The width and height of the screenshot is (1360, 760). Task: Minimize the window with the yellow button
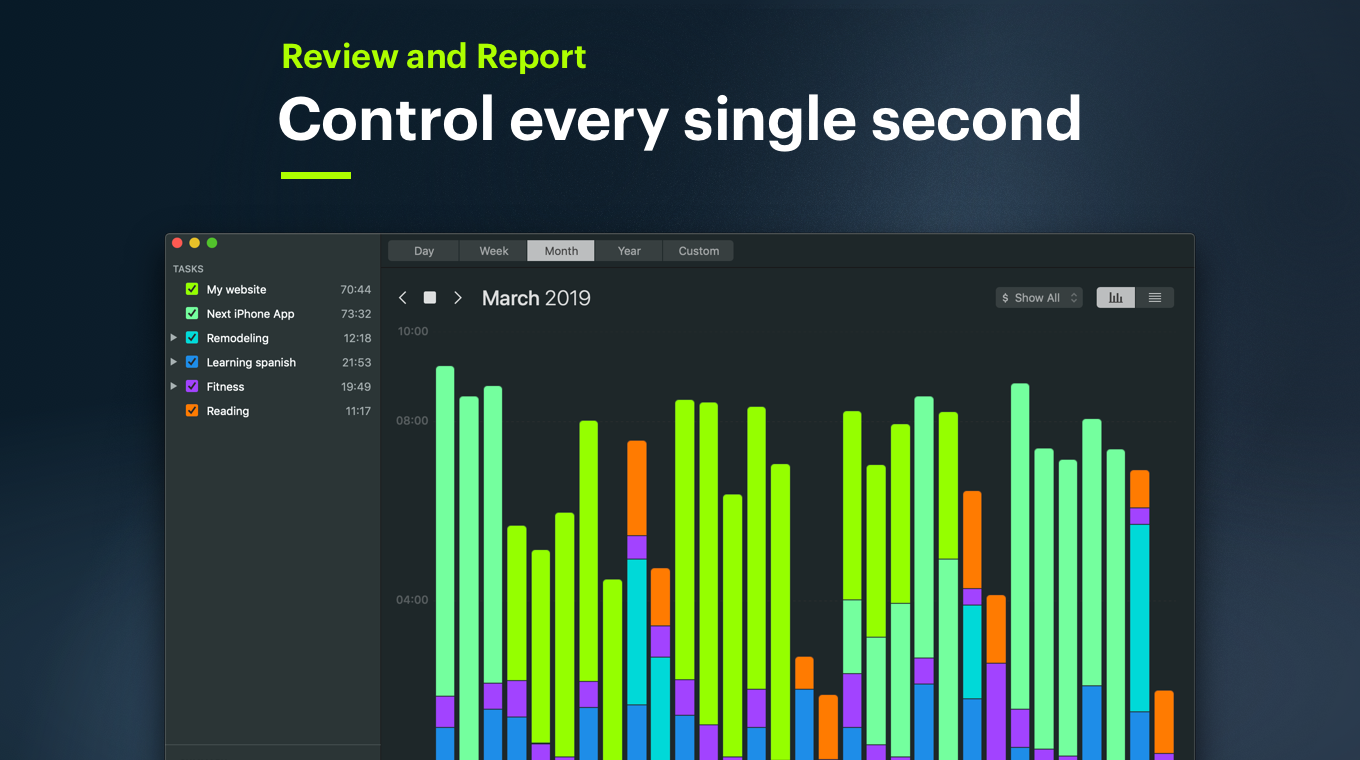[194, 243]
